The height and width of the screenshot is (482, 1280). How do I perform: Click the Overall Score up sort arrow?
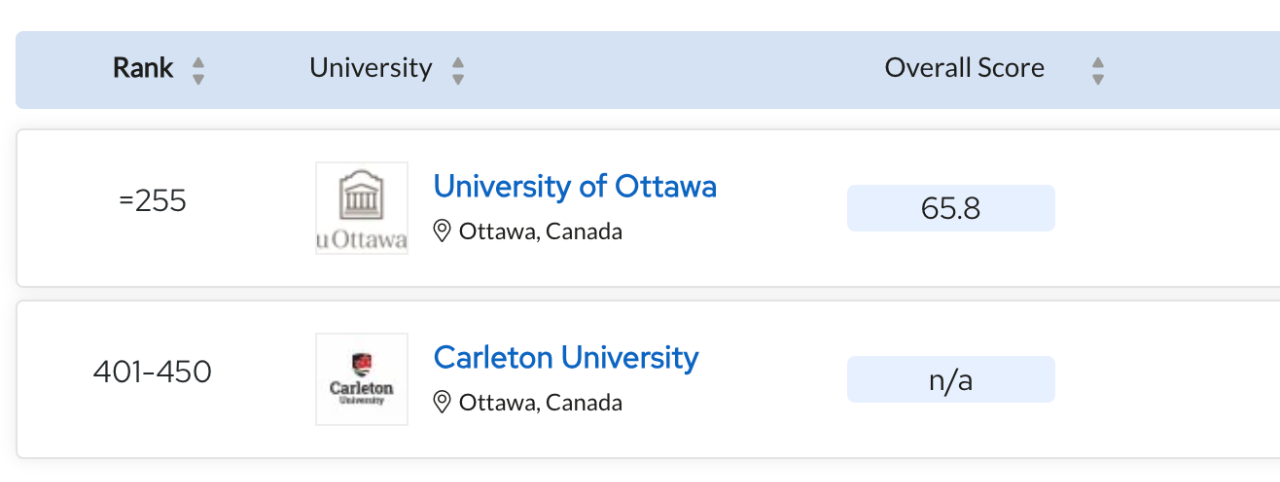(1098, 62)
